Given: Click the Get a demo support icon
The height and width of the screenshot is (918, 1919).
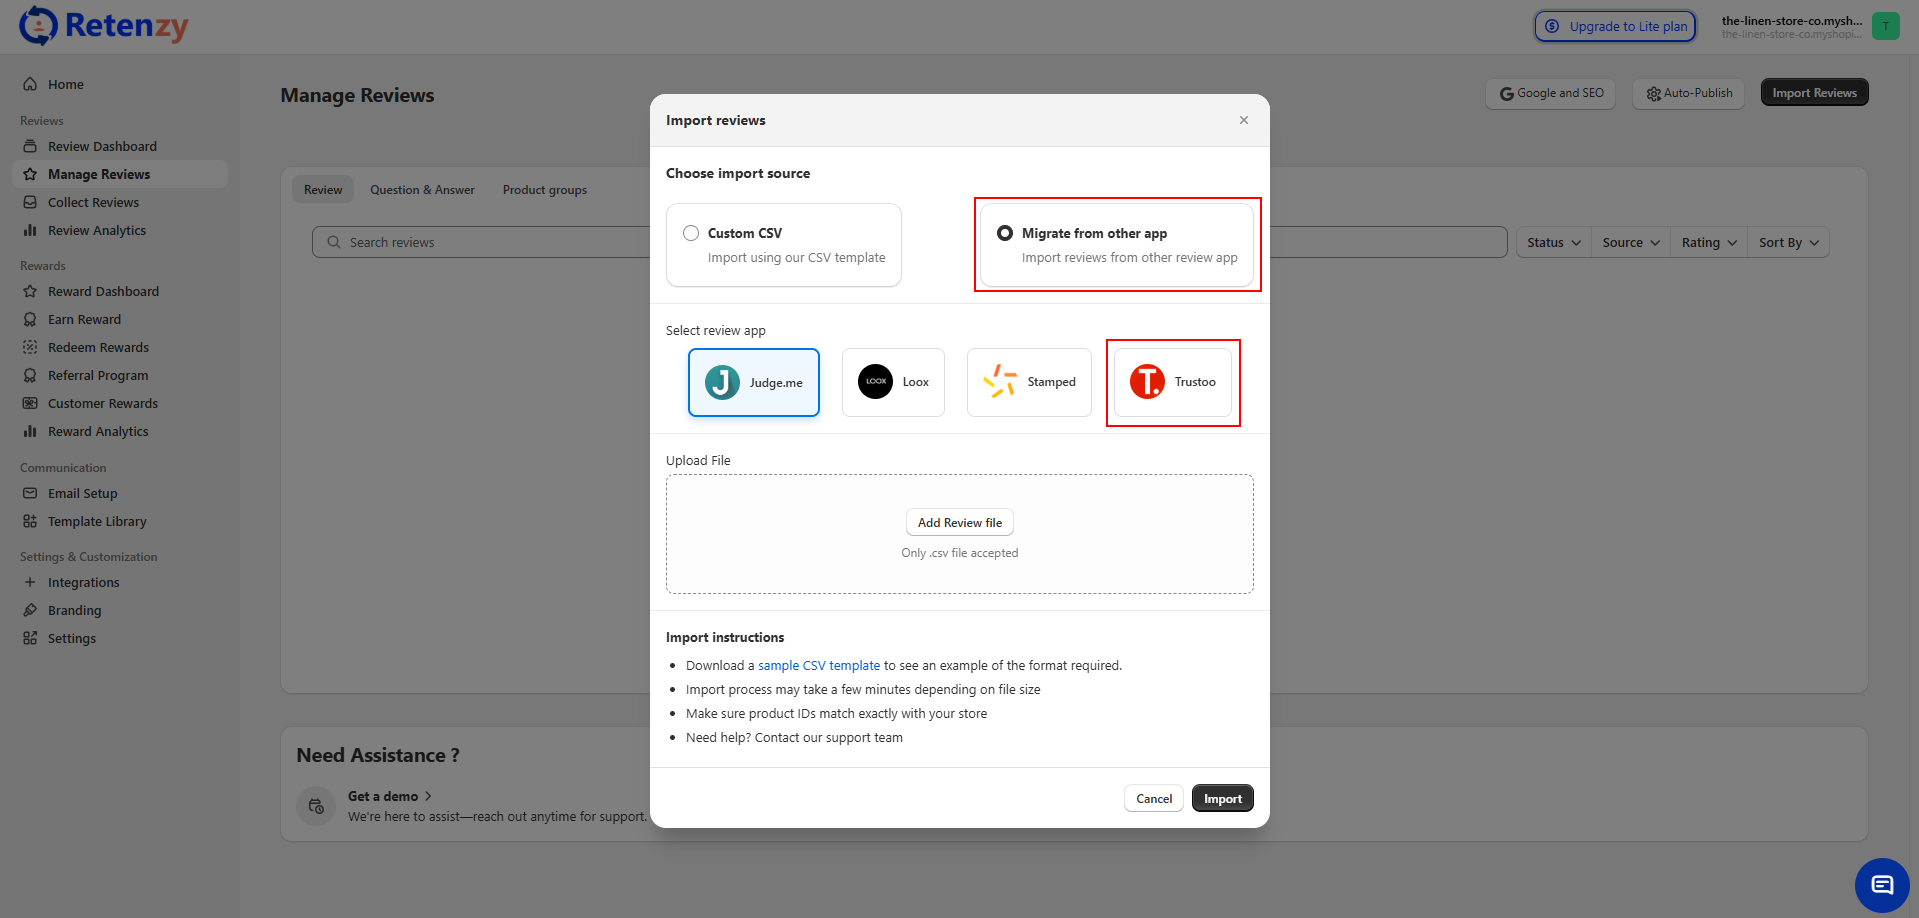Looking at the screenshot, I should pos(316,806).
